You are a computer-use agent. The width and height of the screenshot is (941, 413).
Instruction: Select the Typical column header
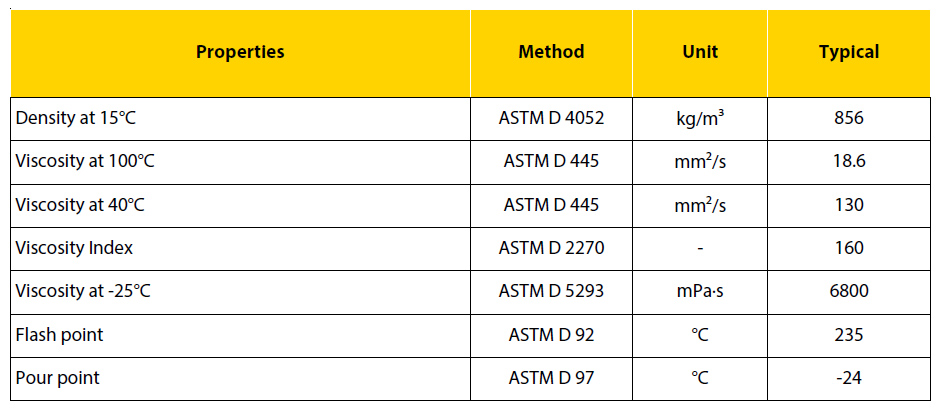coord(849,52)
